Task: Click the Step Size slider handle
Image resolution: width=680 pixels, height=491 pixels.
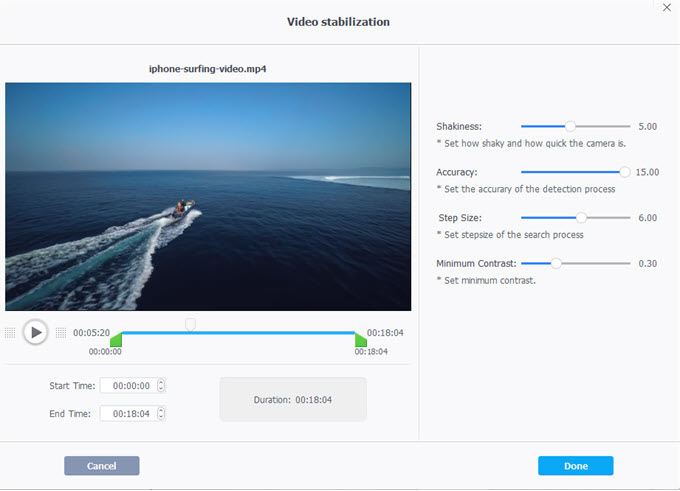Action: [581, 217]
